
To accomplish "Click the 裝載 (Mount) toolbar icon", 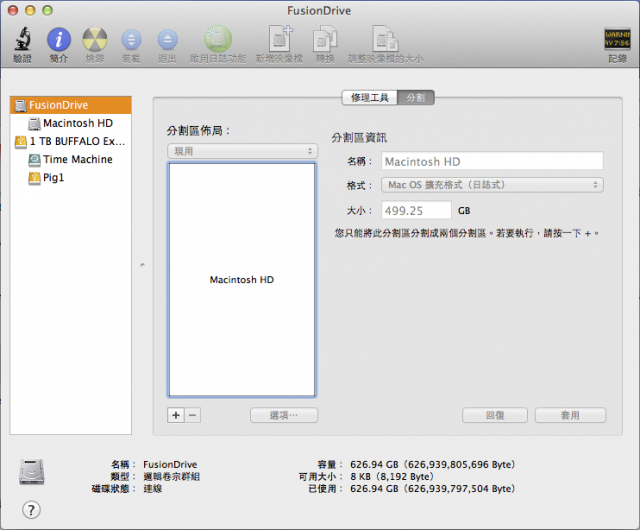I will [x=131, y=40].
